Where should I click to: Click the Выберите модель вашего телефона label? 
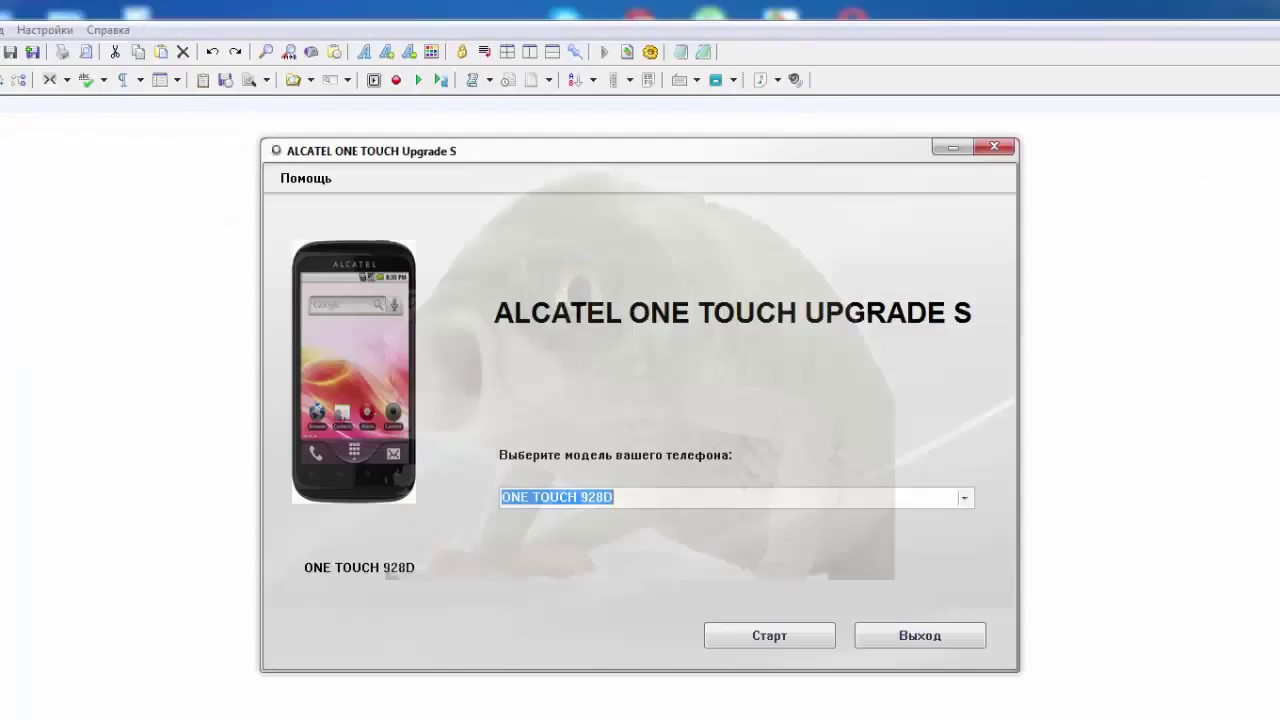615,455
